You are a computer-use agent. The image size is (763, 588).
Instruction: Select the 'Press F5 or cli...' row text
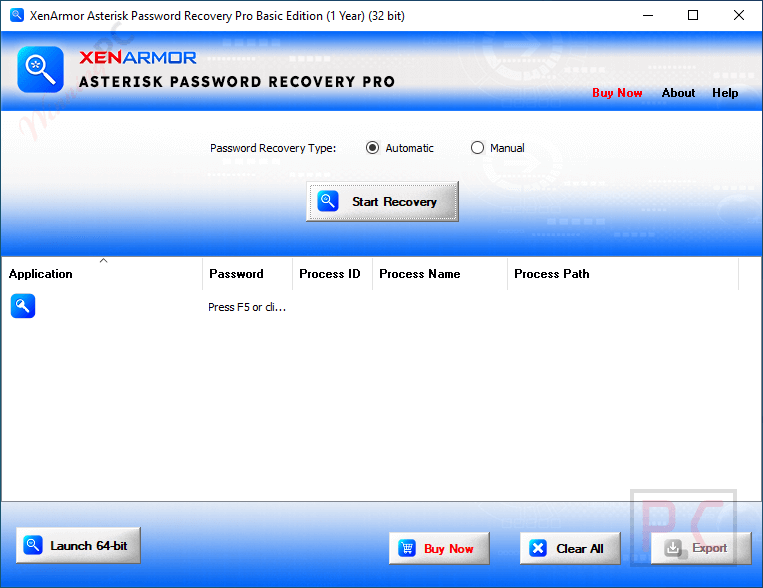coord(247,307)
